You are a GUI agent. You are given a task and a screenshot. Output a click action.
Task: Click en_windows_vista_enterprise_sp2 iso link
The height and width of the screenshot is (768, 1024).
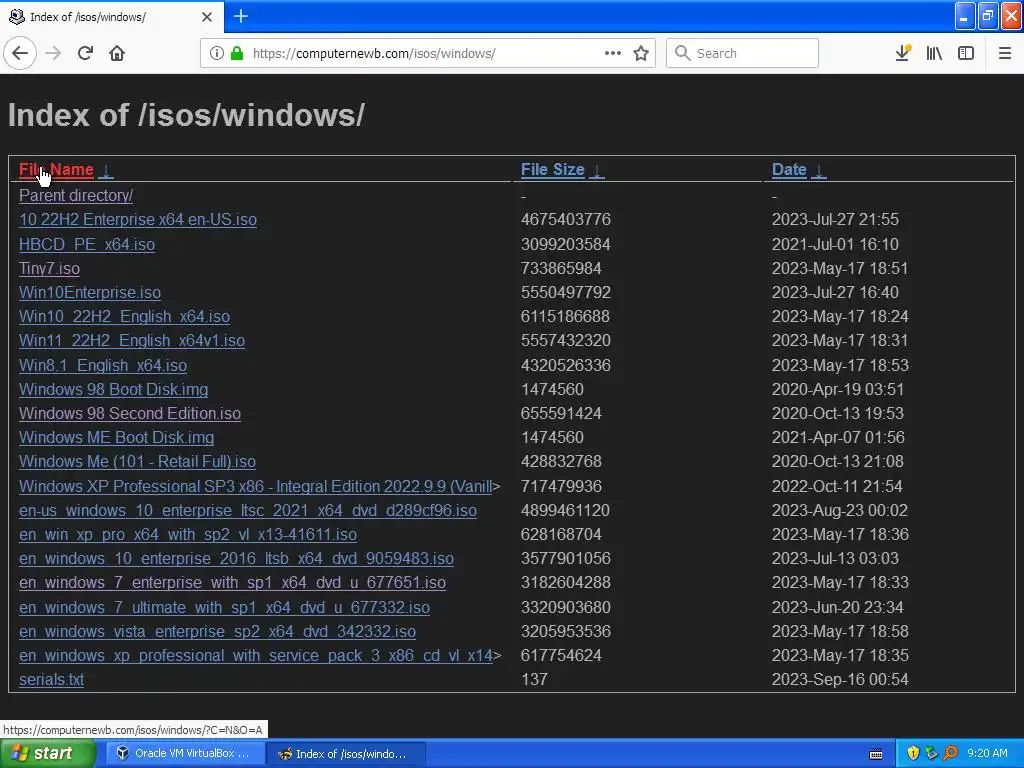click(217, 632)
